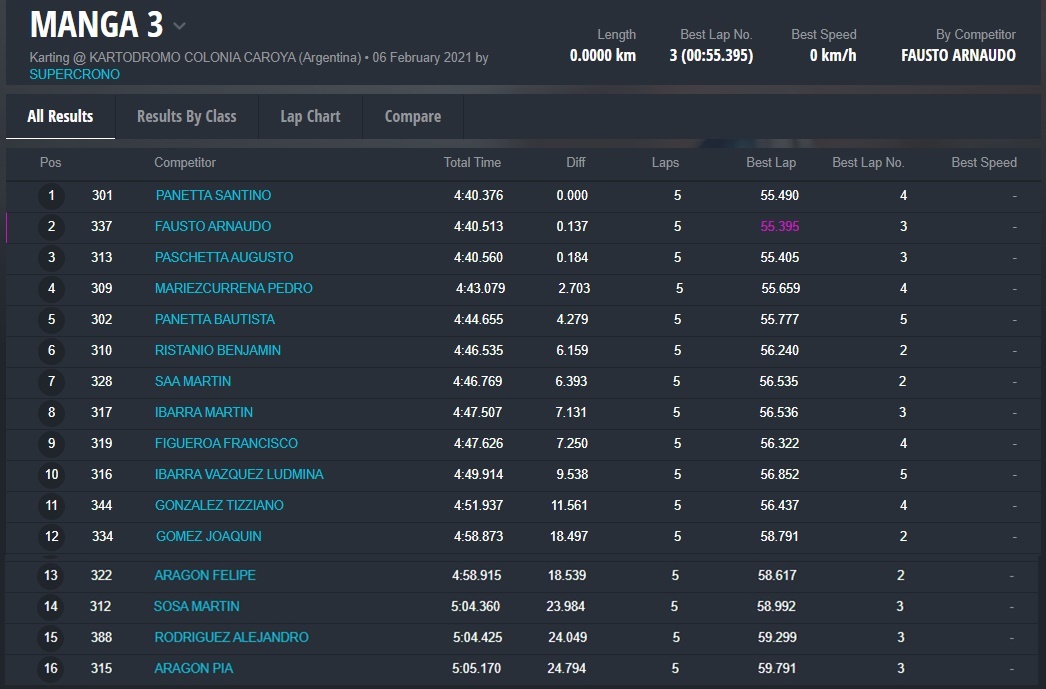
Task: Click the Total Time column header
Action: (x=472, y=162)
